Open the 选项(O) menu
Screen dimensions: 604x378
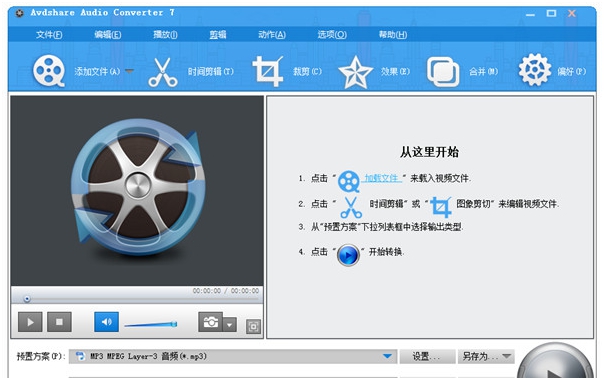point(332,35)
